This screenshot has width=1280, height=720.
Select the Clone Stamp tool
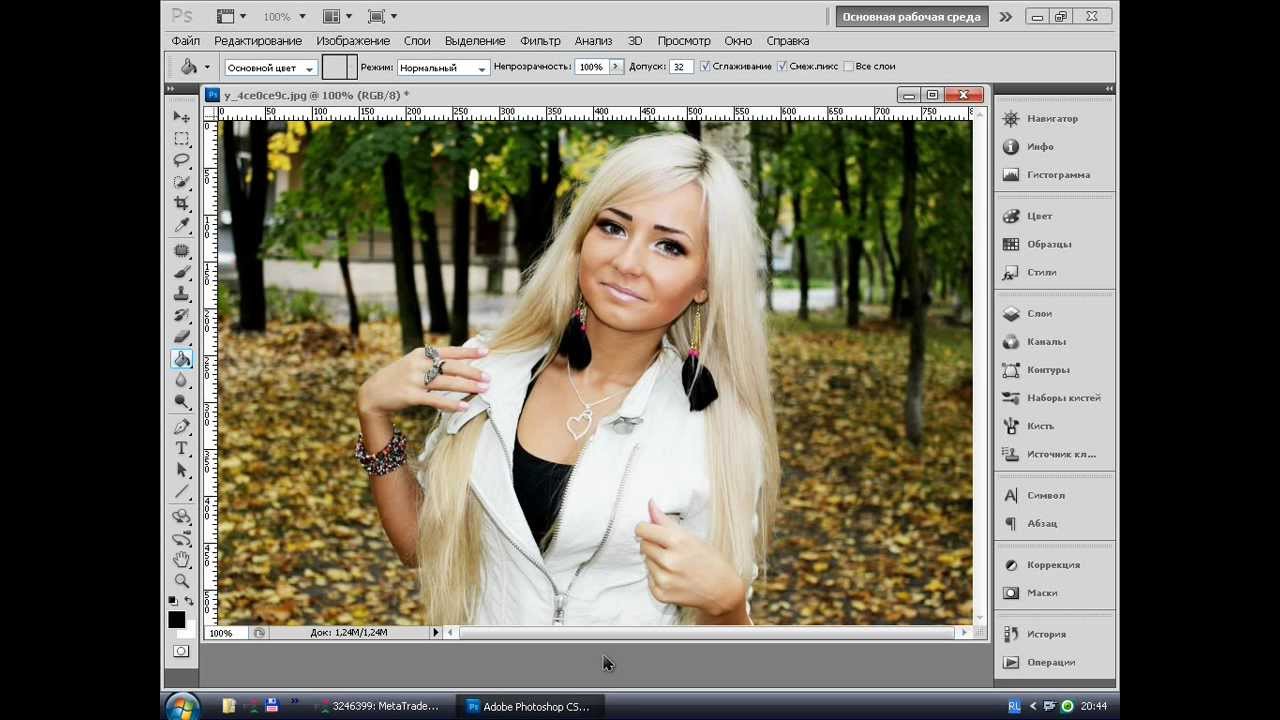tap(181, 294)
